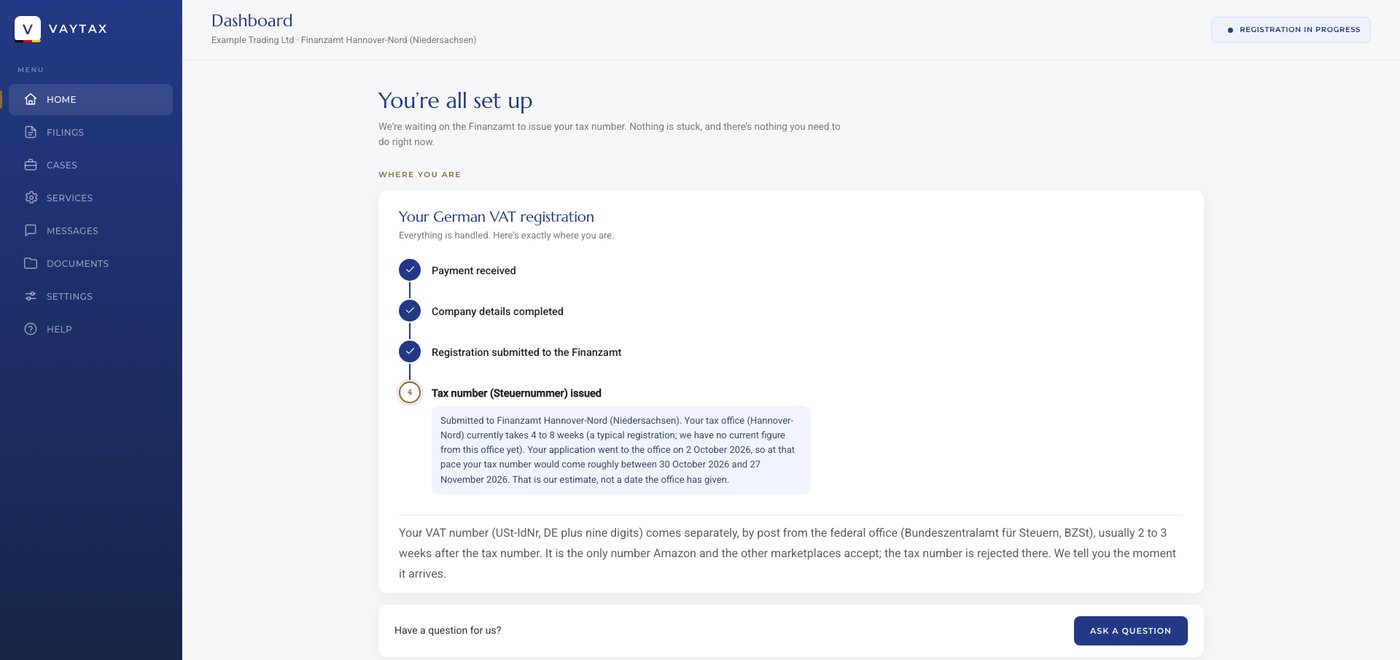Click the "Payment received" step text
This screenshot has width=1400, height=660.
pos(474,270)
